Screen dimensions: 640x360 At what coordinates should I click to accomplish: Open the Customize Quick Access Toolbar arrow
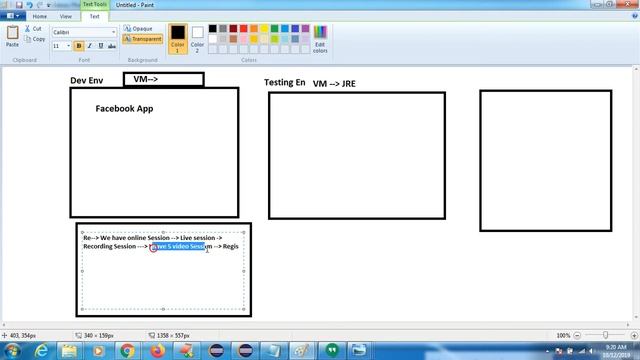(x=49, y=5)
